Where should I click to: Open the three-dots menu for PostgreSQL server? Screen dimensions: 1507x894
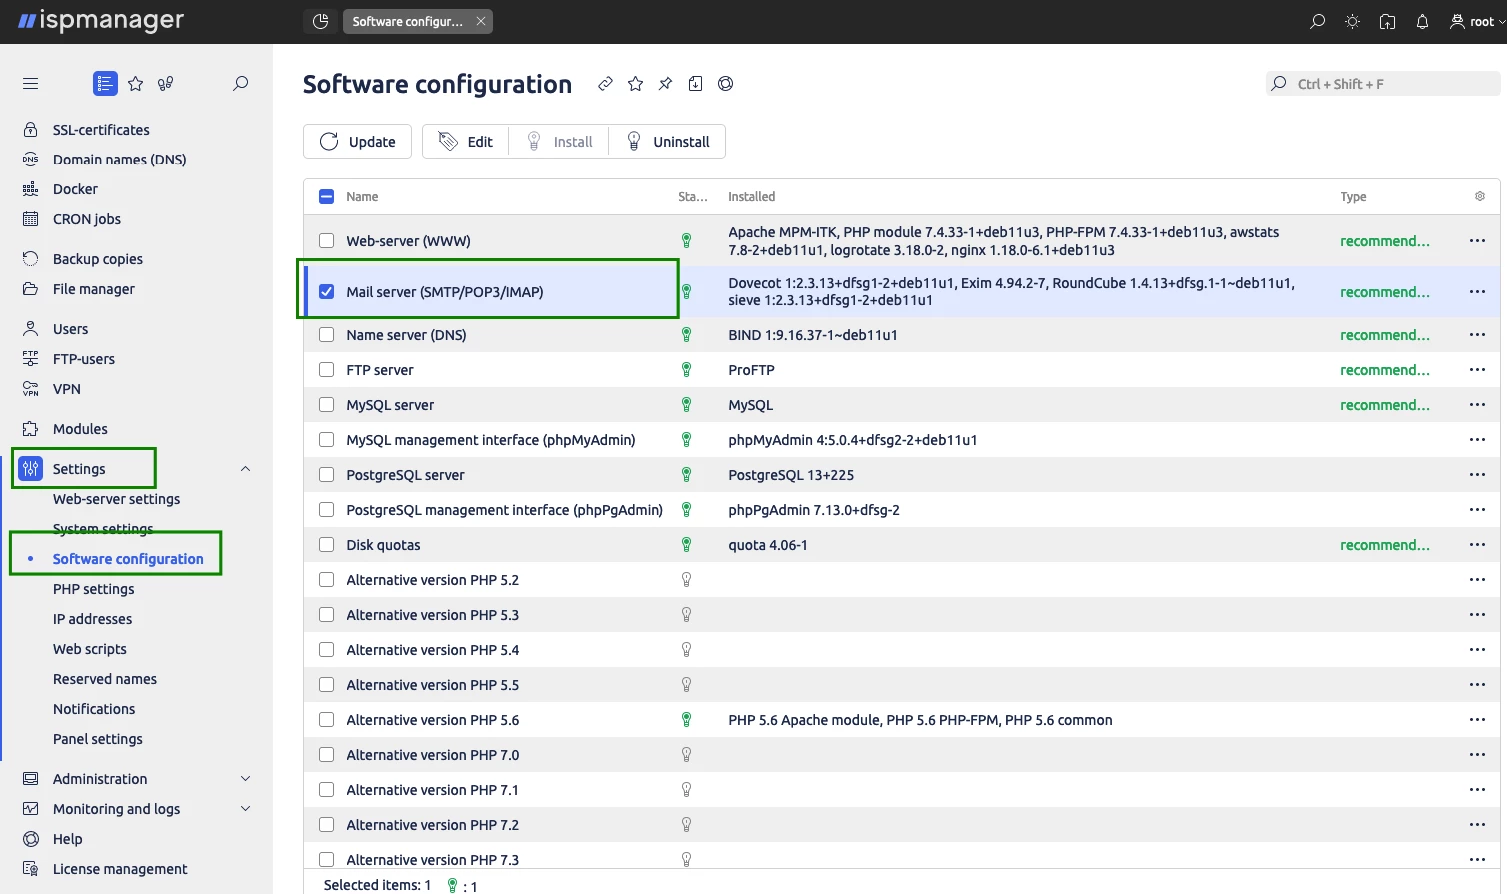1477,475
